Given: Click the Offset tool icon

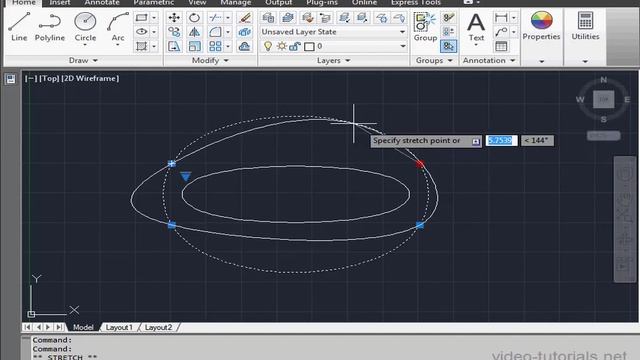Looking at the screenshot, I should 244,46.
